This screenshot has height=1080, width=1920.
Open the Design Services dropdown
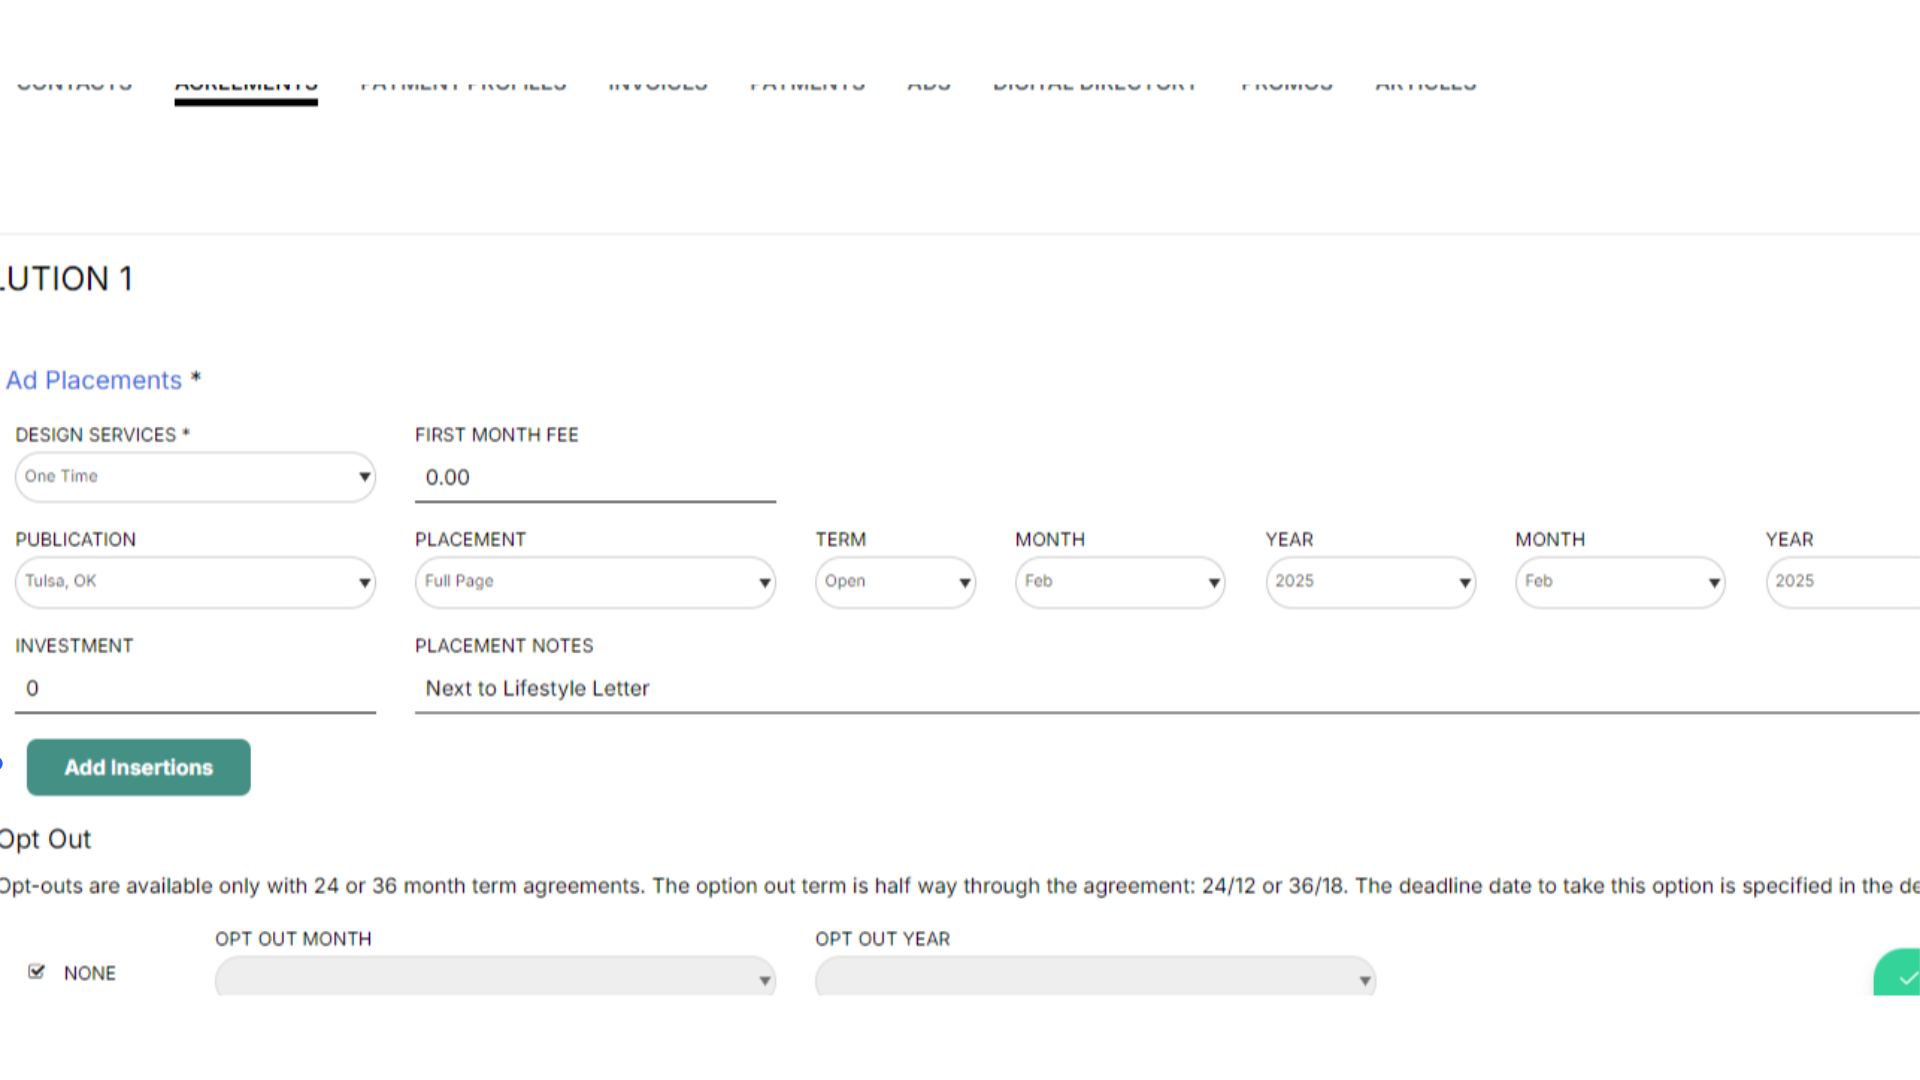pyautogui.click(x=195, y=477)
